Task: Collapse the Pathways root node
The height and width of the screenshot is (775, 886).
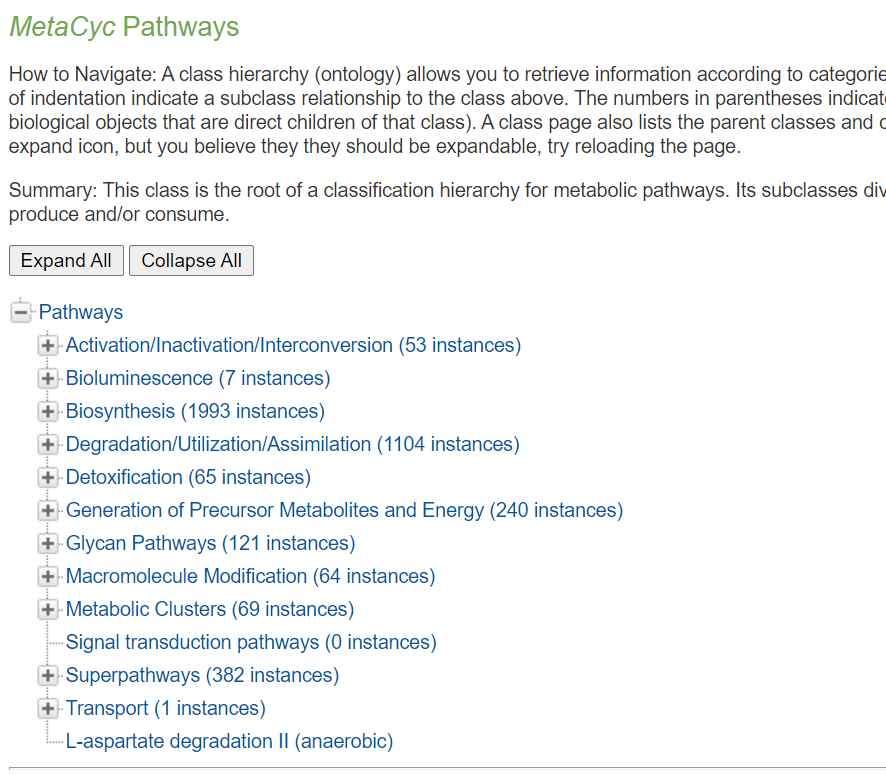Action: tap(20, 313)
